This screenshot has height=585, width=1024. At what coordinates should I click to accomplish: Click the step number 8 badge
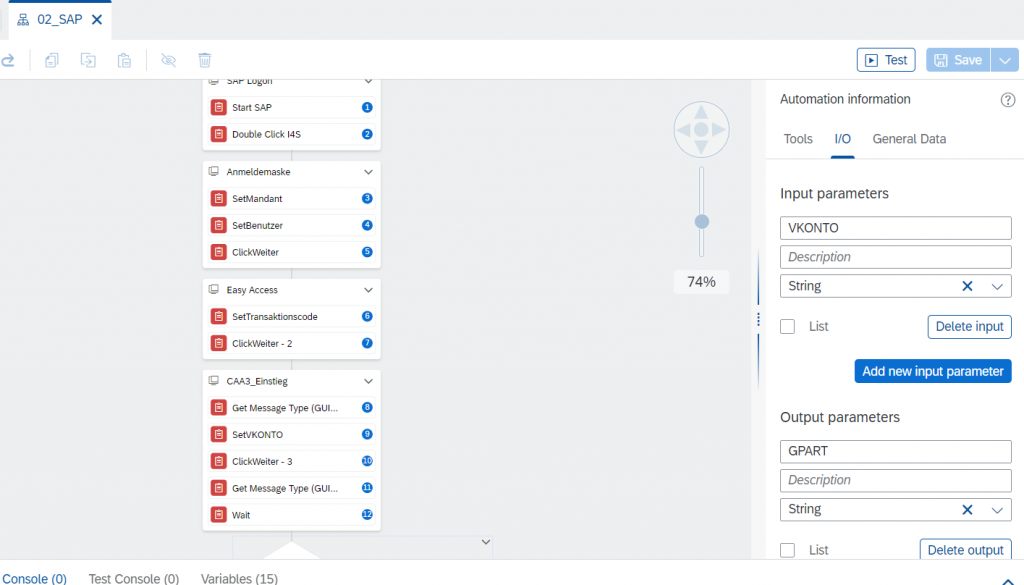[x=367, y=407]
